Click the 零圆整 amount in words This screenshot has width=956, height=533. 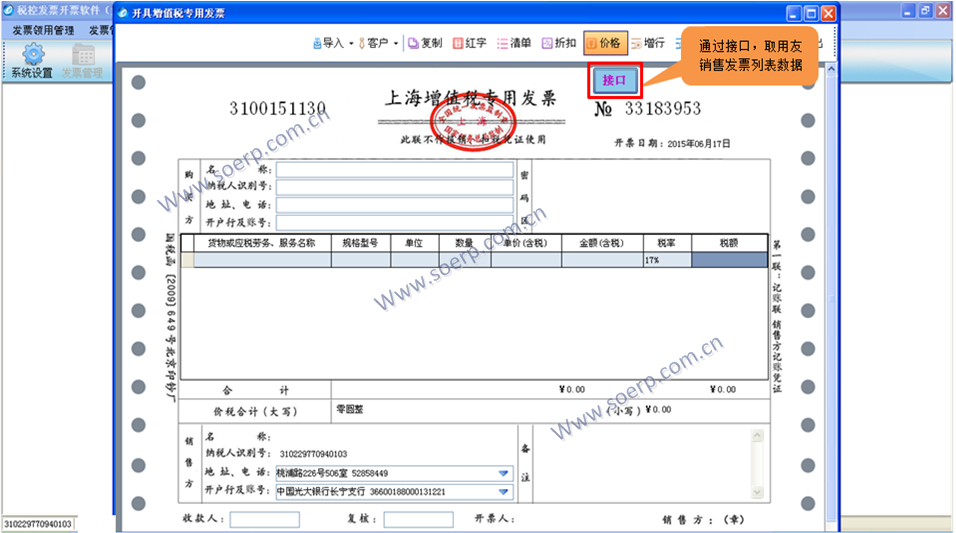coord(350,409)
